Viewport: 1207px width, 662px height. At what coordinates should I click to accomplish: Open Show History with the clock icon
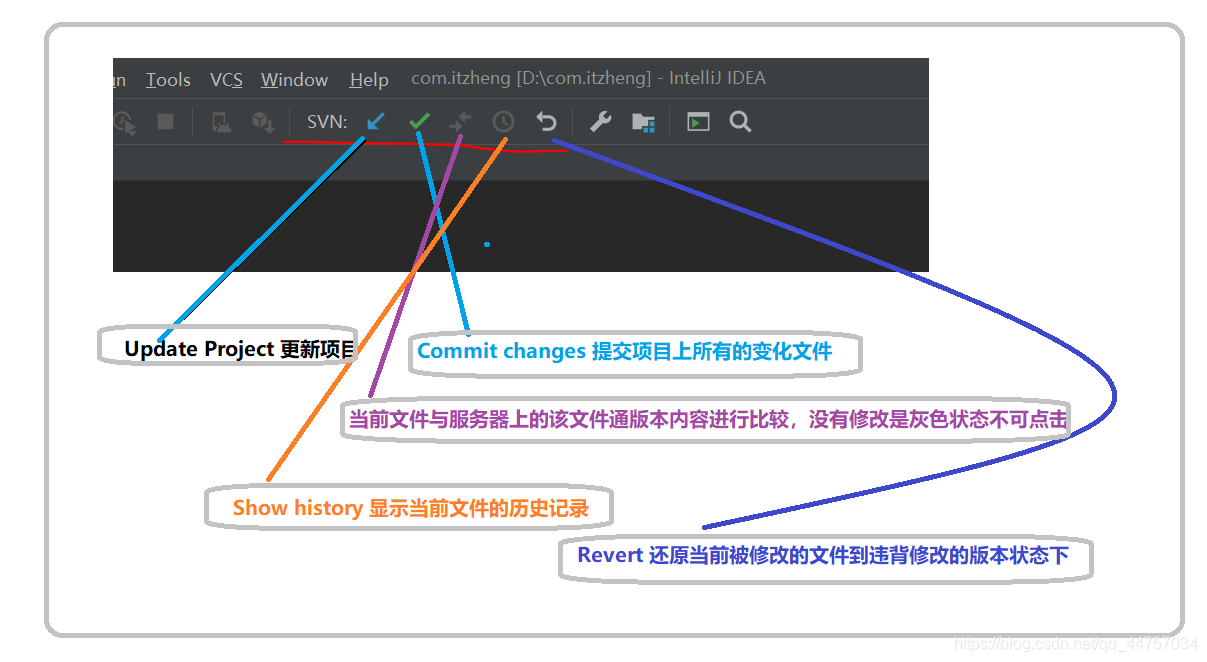pos(503,121)
